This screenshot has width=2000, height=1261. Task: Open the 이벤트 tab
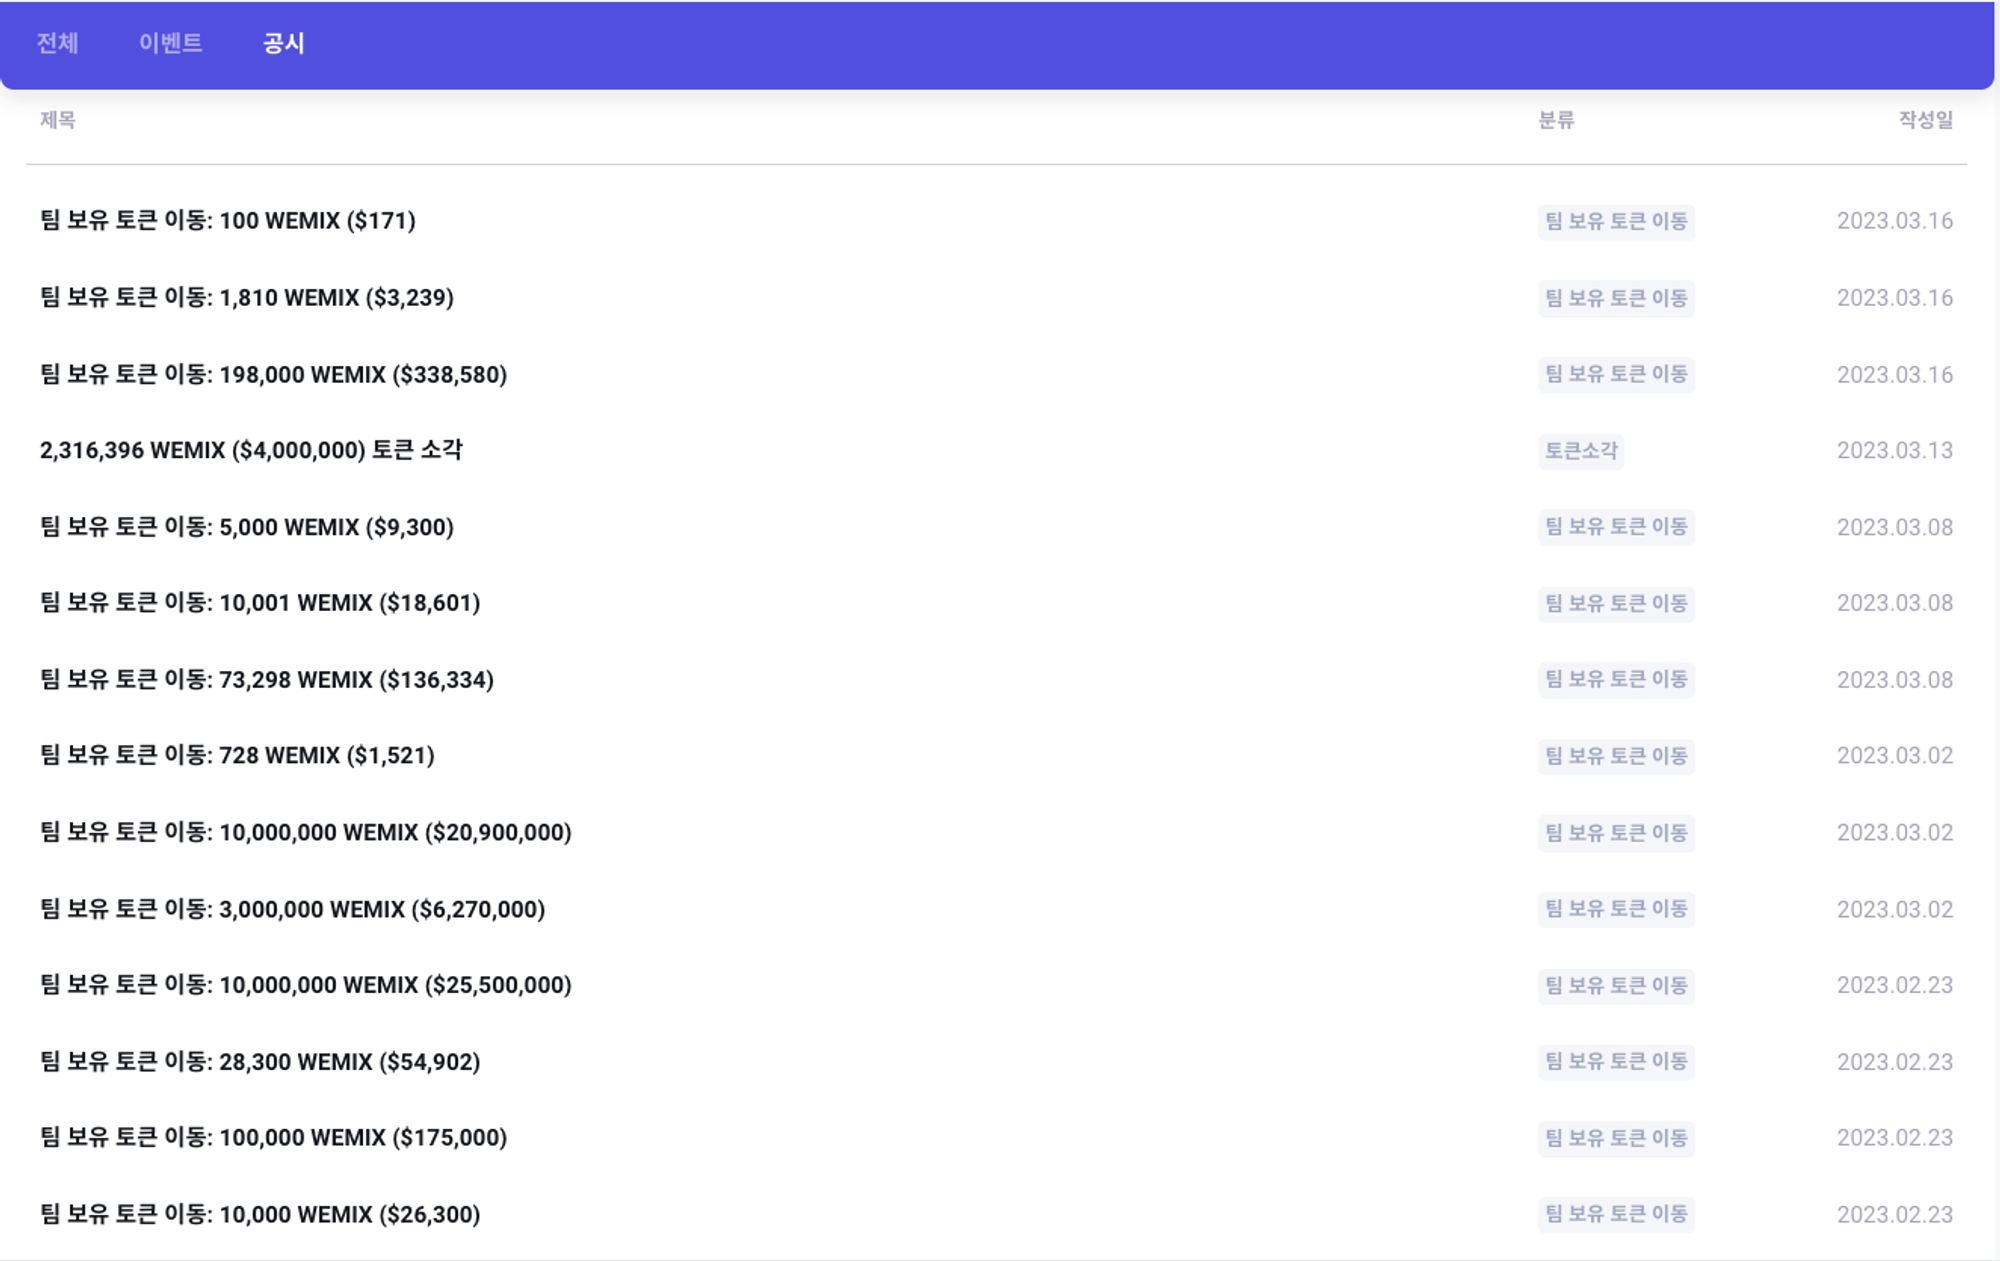(170, 43)
